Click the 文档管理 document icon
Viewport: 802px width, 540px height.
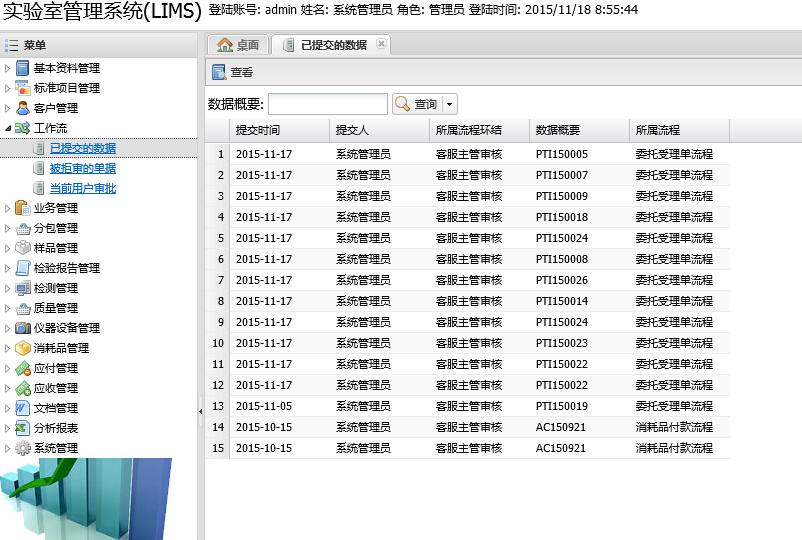coord(23,408)
